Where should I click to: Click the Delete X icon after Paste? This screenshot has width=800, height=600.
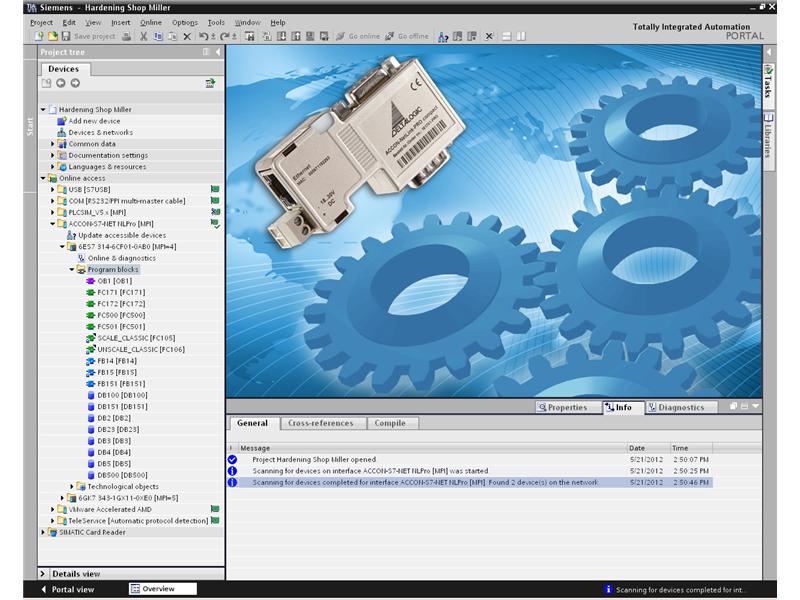(x=187, y=36)
